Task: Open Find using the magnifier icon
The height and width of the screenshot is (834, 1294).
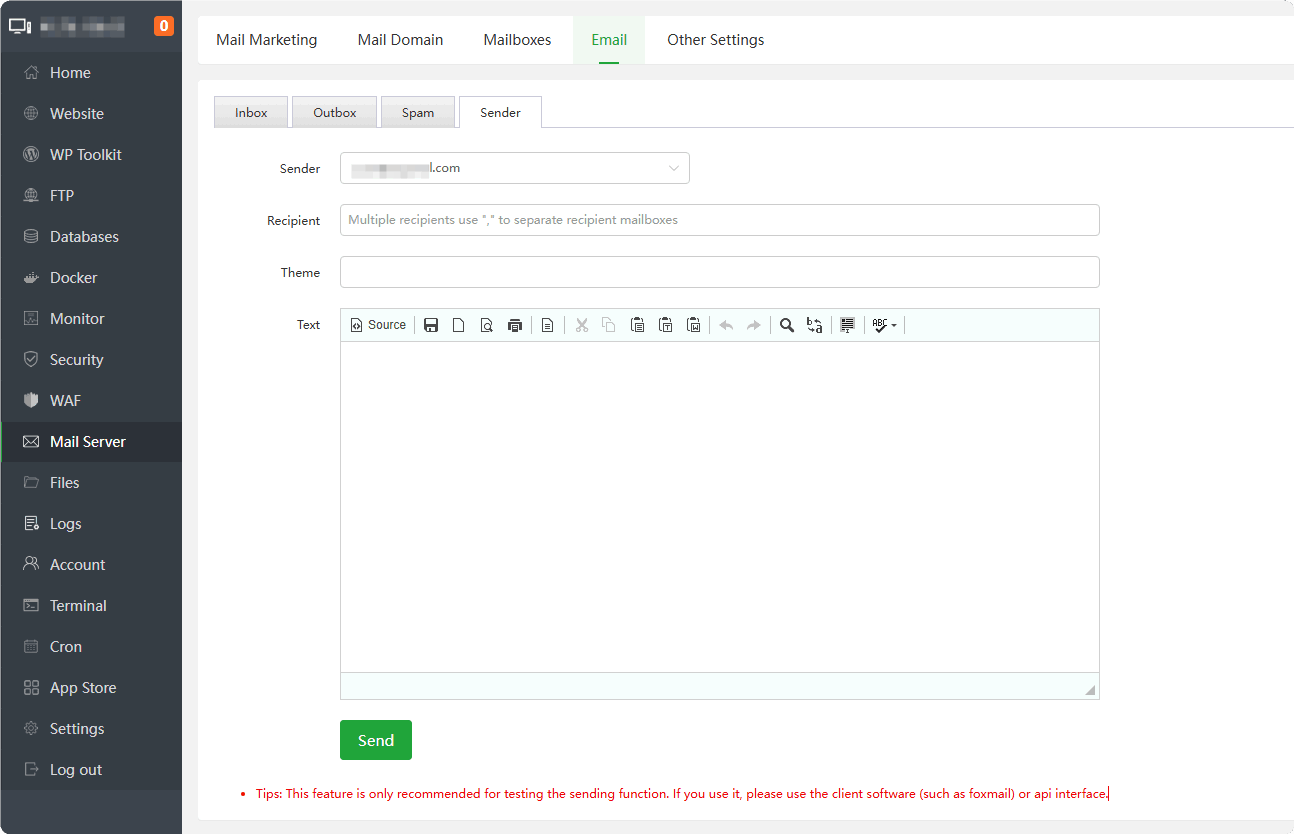Action: point(787,325)
